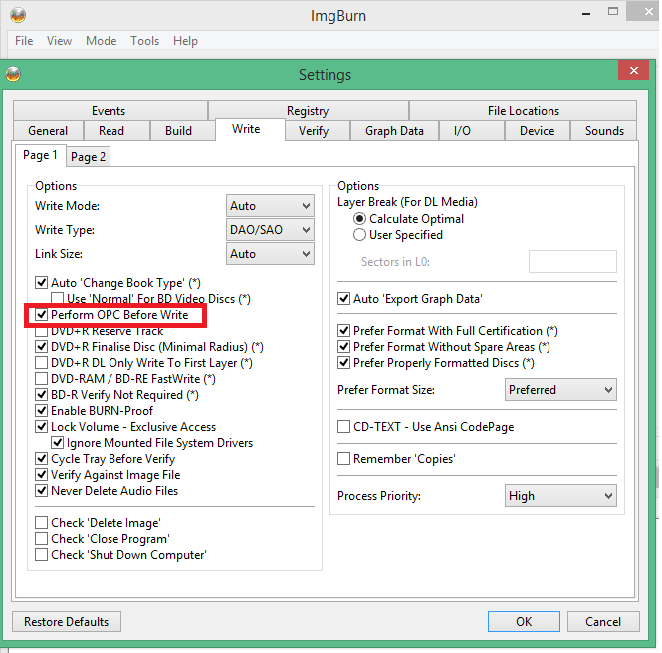Viewport: 662px width, 653px height.
Task: Switch to Page 2 sub-tab
Action: point(89,157)
